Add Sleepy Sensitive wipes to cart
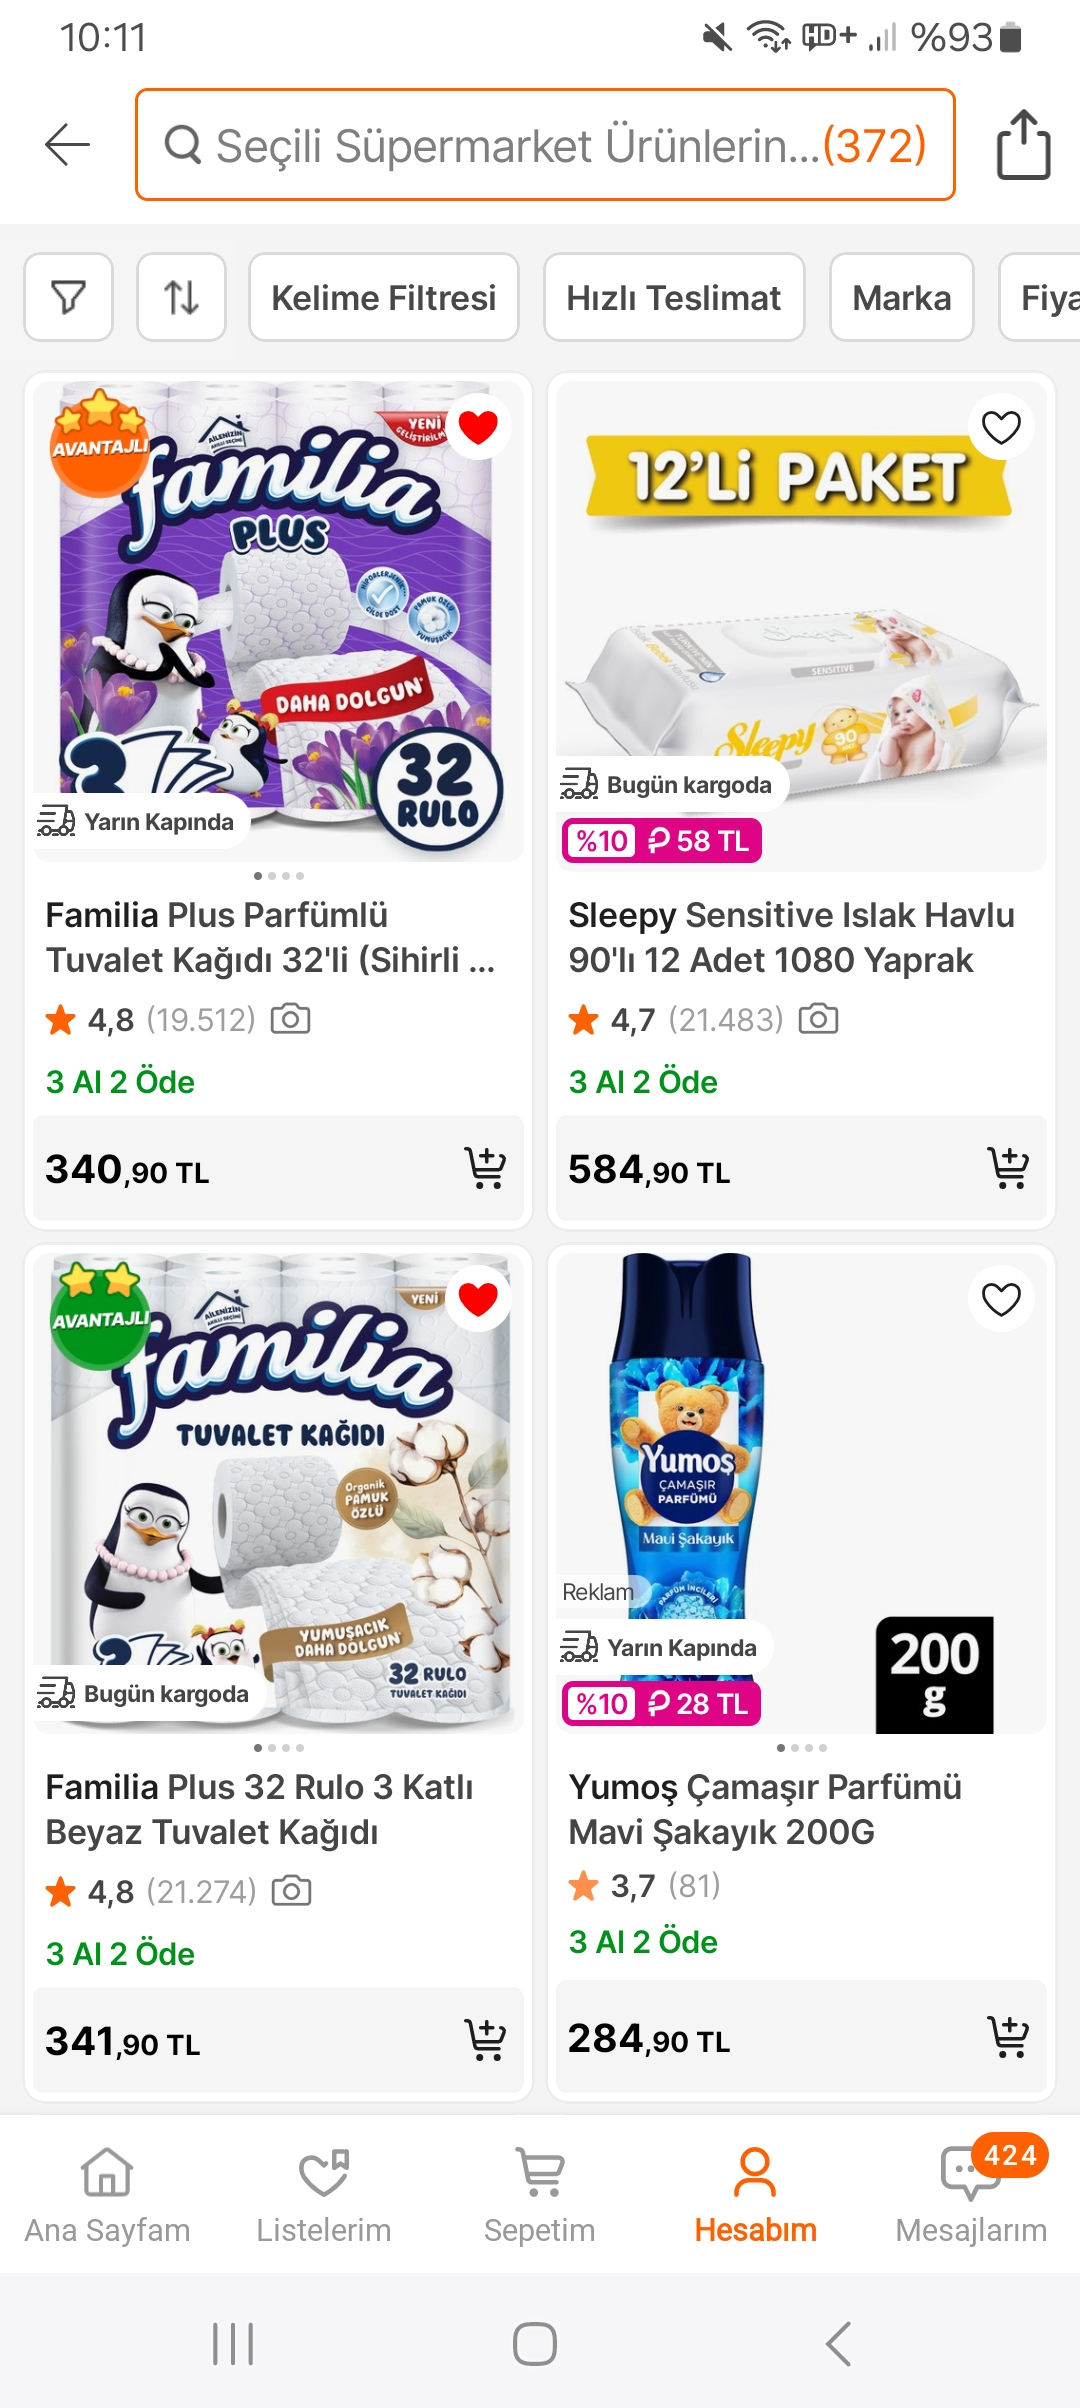 coord(1007,1168)
